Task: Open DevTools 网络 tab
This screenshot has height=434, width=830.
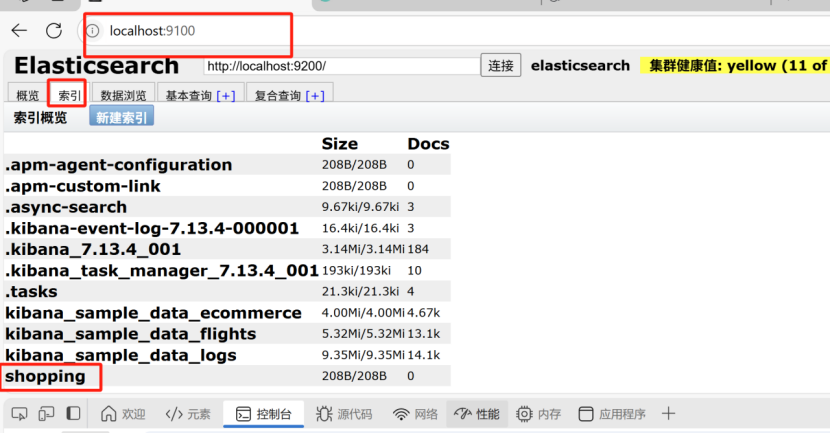Action: pos(416,414)
